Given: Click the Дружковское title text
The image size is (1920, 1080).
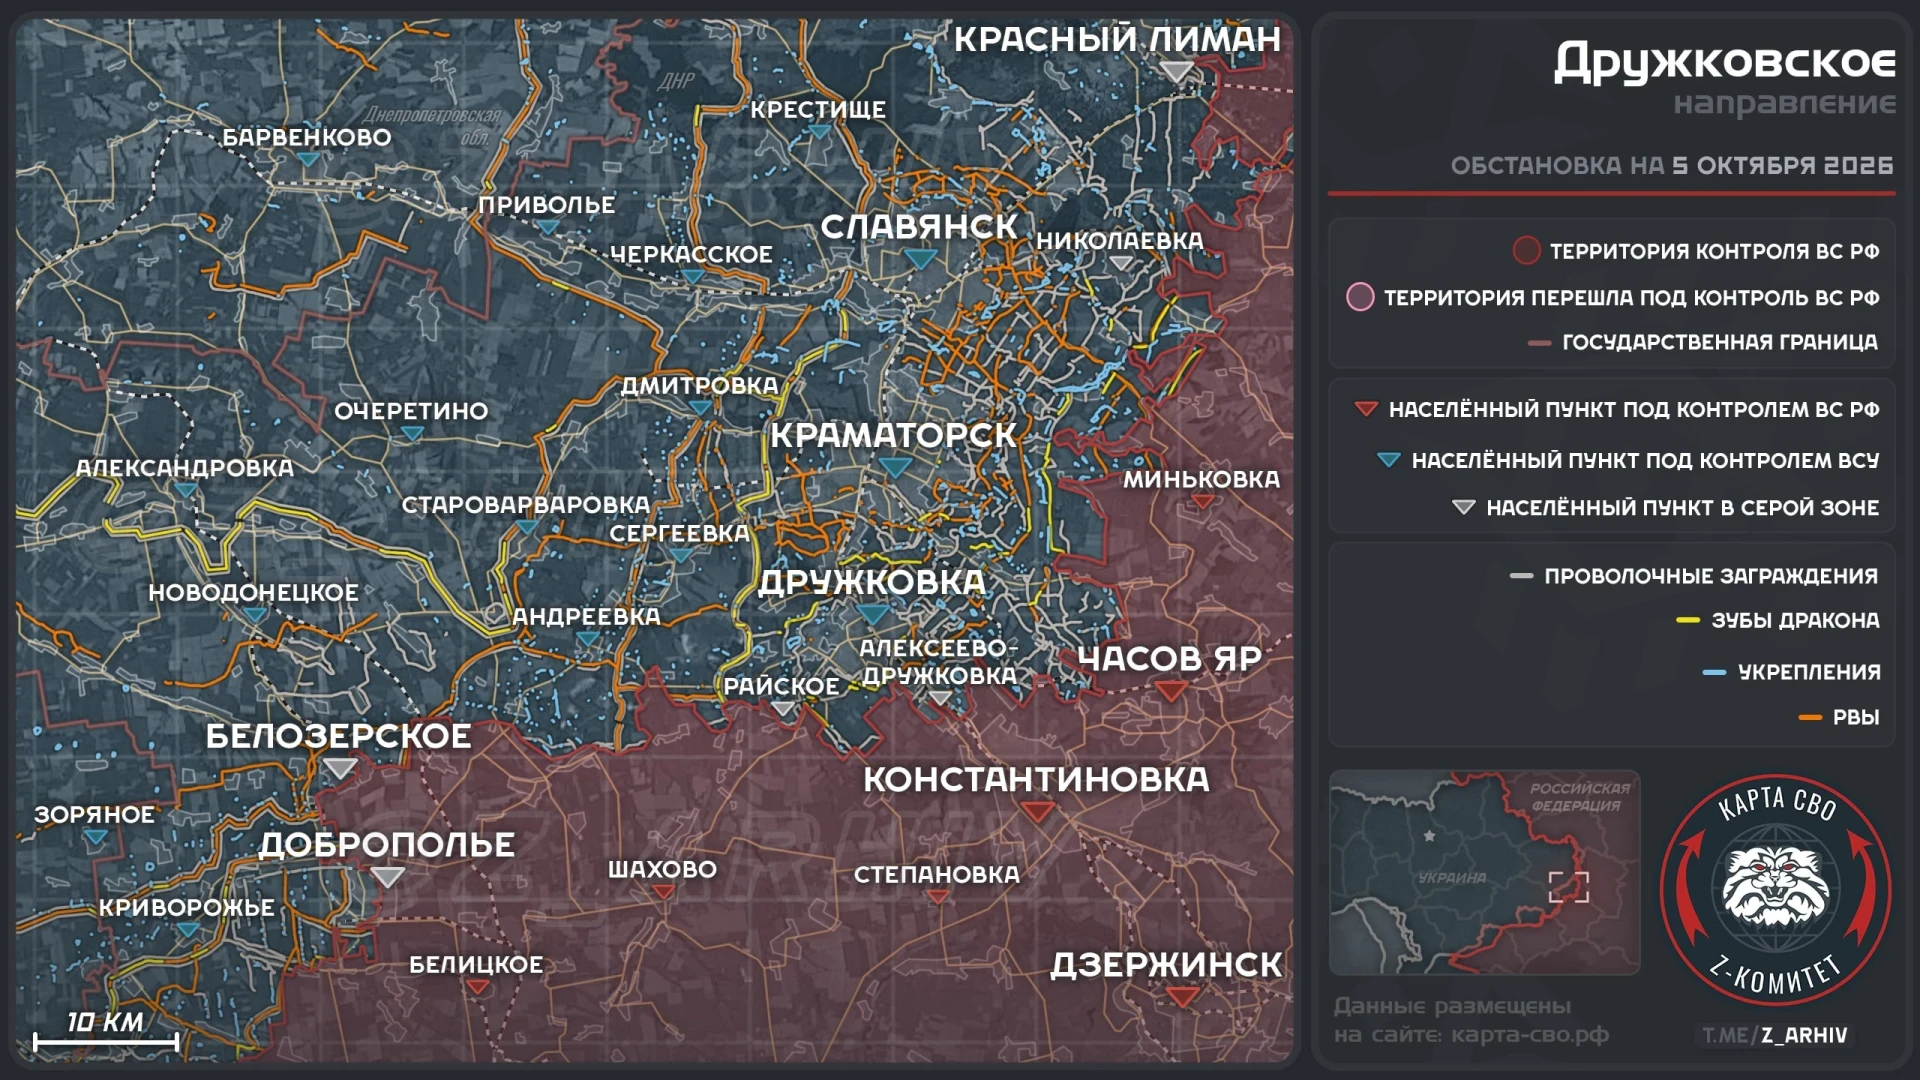Looking at the screenshot, I should coord(1725,62).
